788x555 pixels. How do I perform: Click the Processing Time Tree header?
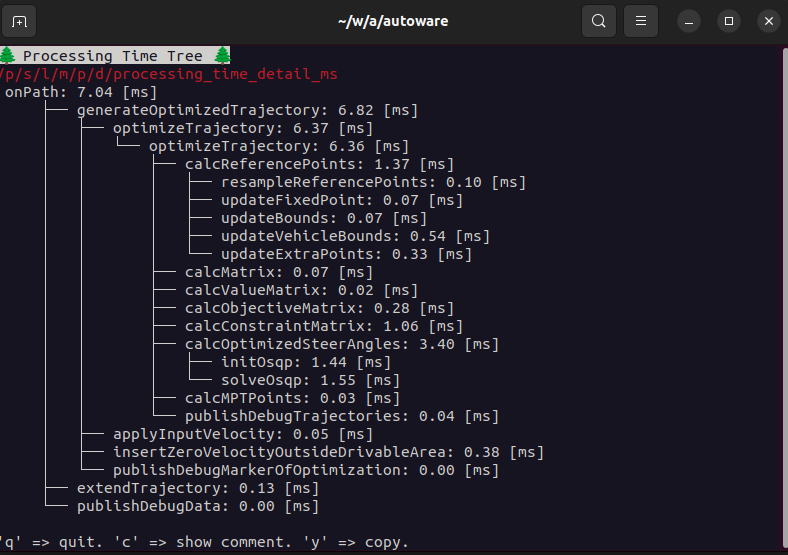click(x=115, y=56)
